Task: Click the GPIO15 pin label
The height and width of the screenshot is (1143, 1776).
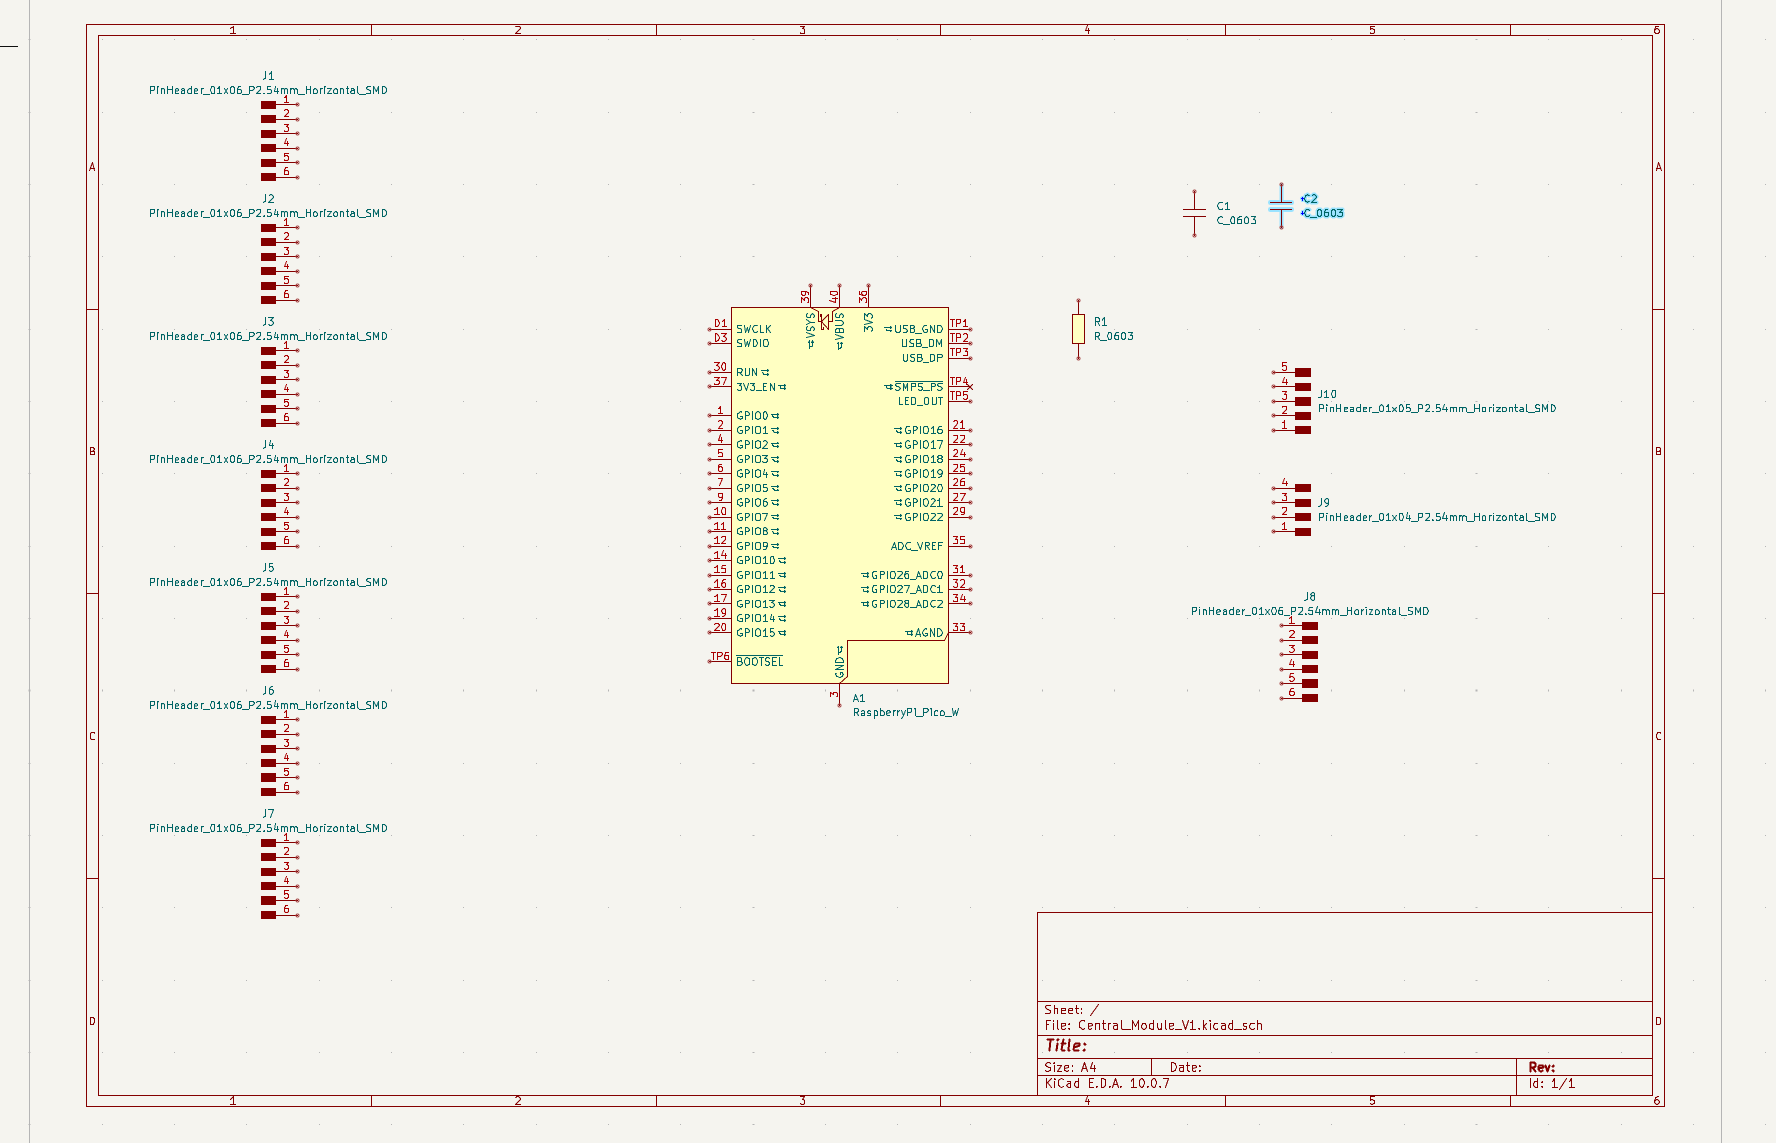Action: click(756, 633)
